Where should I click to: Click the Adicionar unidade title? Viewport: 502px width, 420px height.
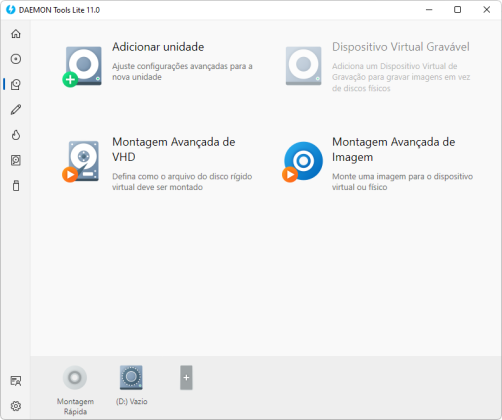coord(158,47)
